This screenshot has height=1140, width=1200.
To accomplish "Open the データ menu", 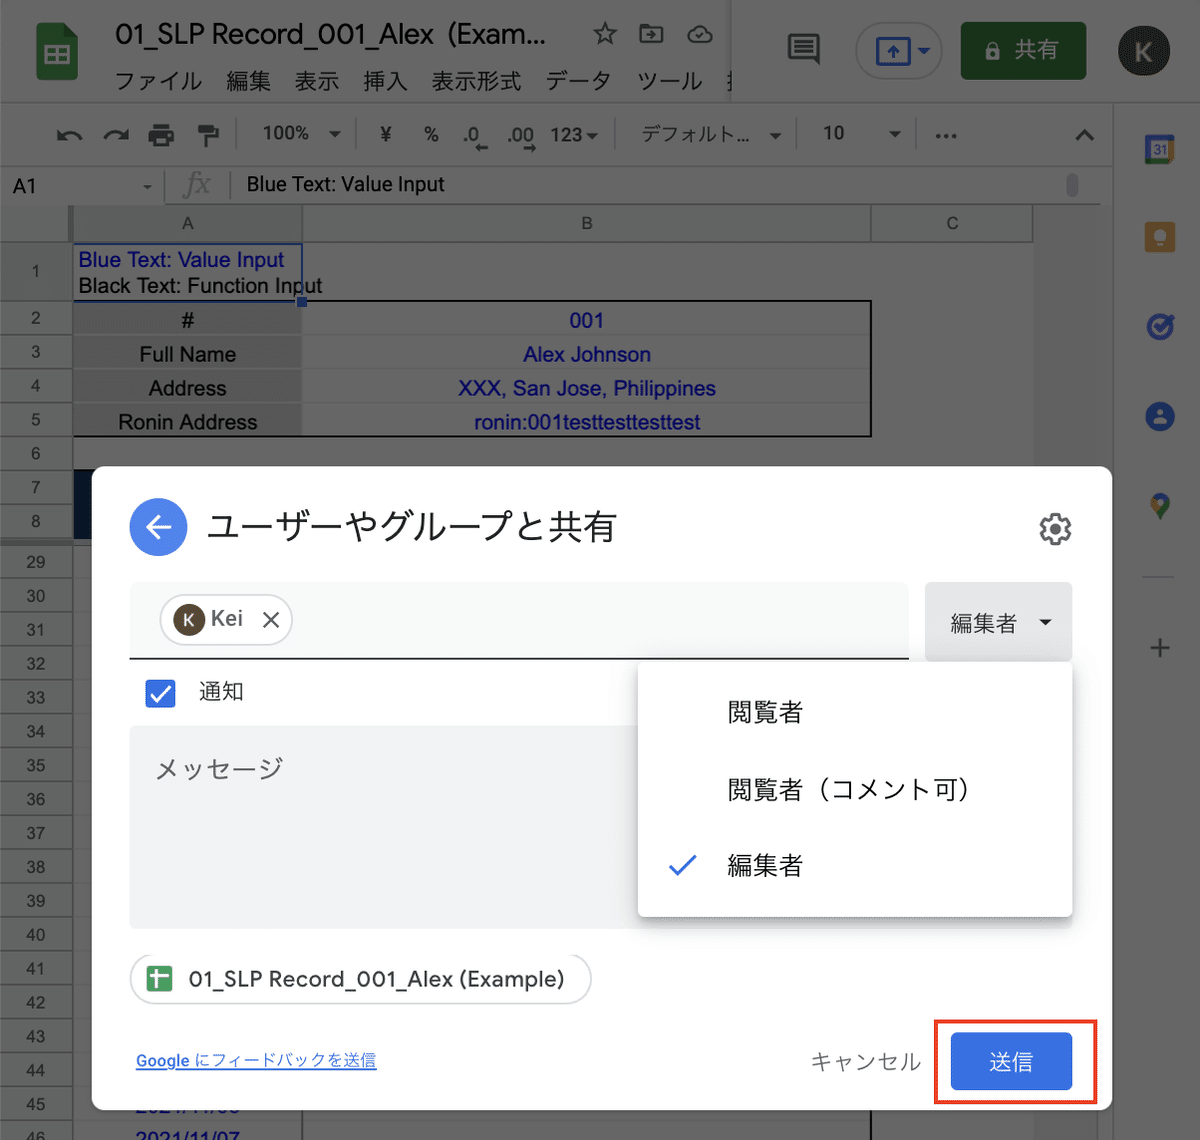I will [578, 81].
